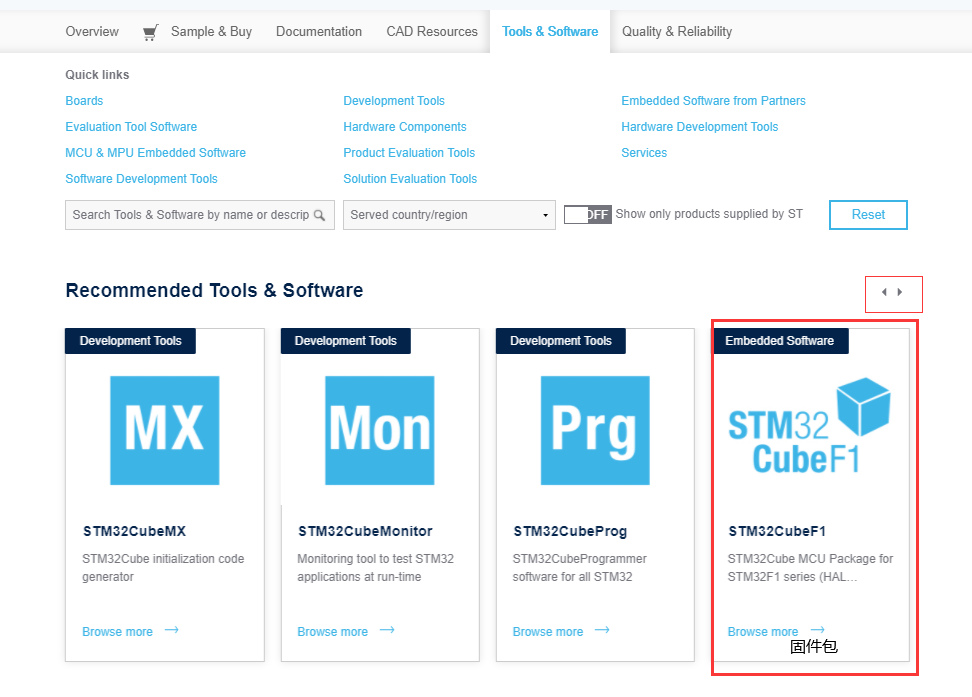
Task: Open the Services quick link
Action: [x=644, y=153]
